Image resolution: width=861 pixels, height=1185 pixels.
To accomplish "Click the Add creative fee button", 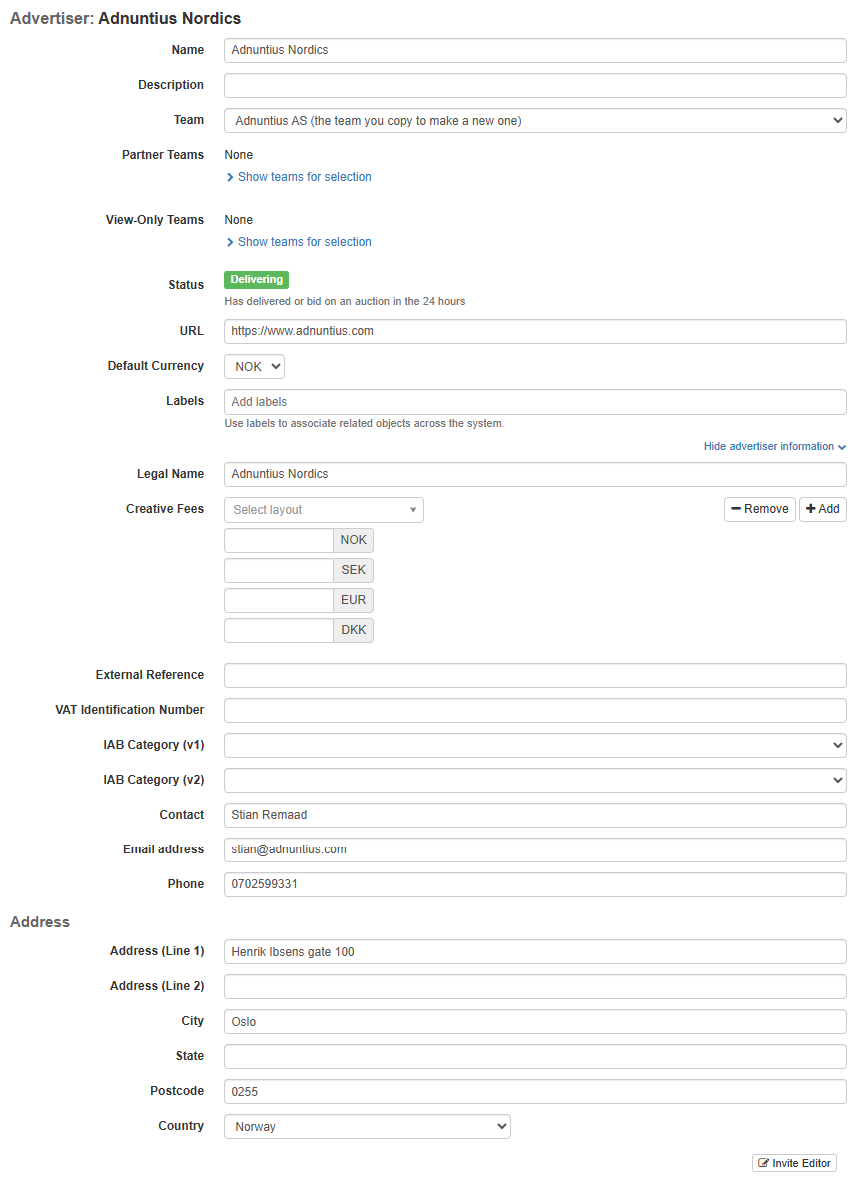I will pos(822,509).
